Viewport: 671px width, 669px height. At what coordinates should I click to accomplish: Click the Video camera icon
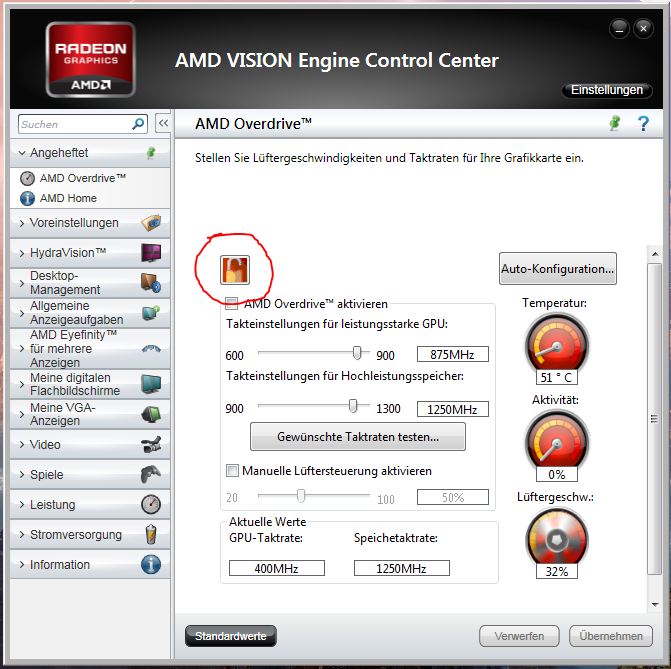click(151, 444)
